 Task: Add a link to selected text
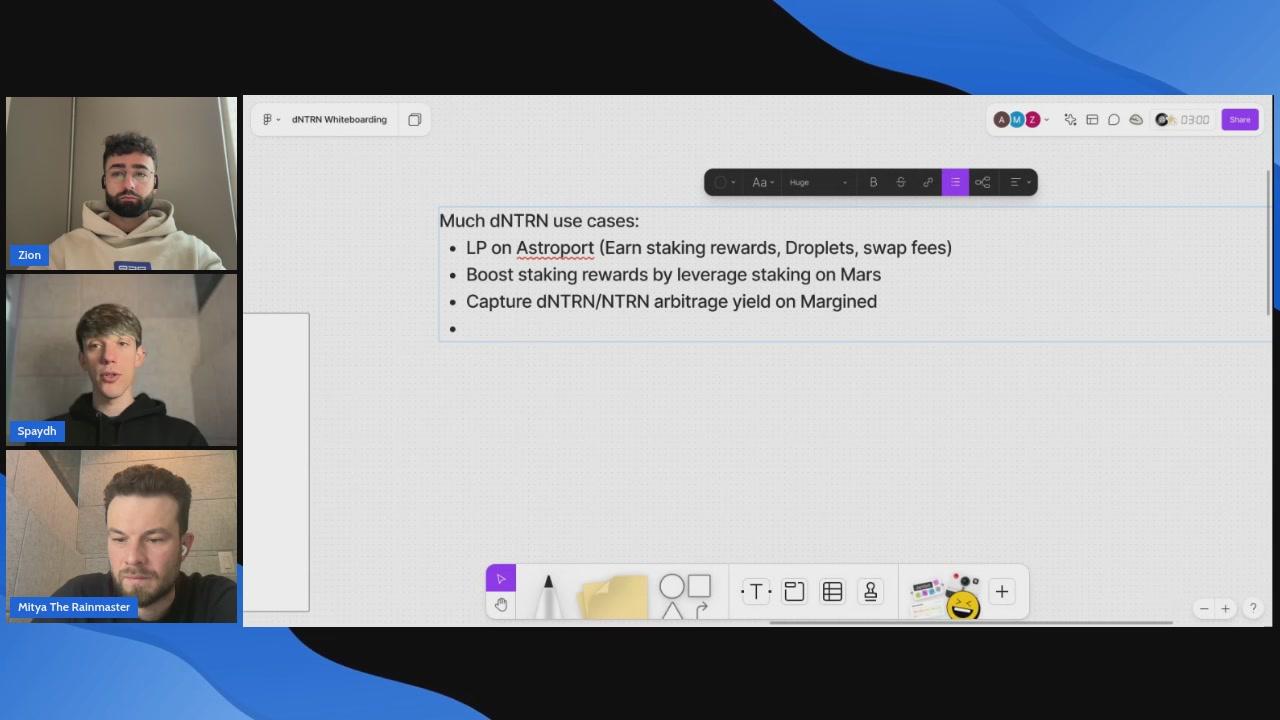pyautogui.click(x=928, y=182)
